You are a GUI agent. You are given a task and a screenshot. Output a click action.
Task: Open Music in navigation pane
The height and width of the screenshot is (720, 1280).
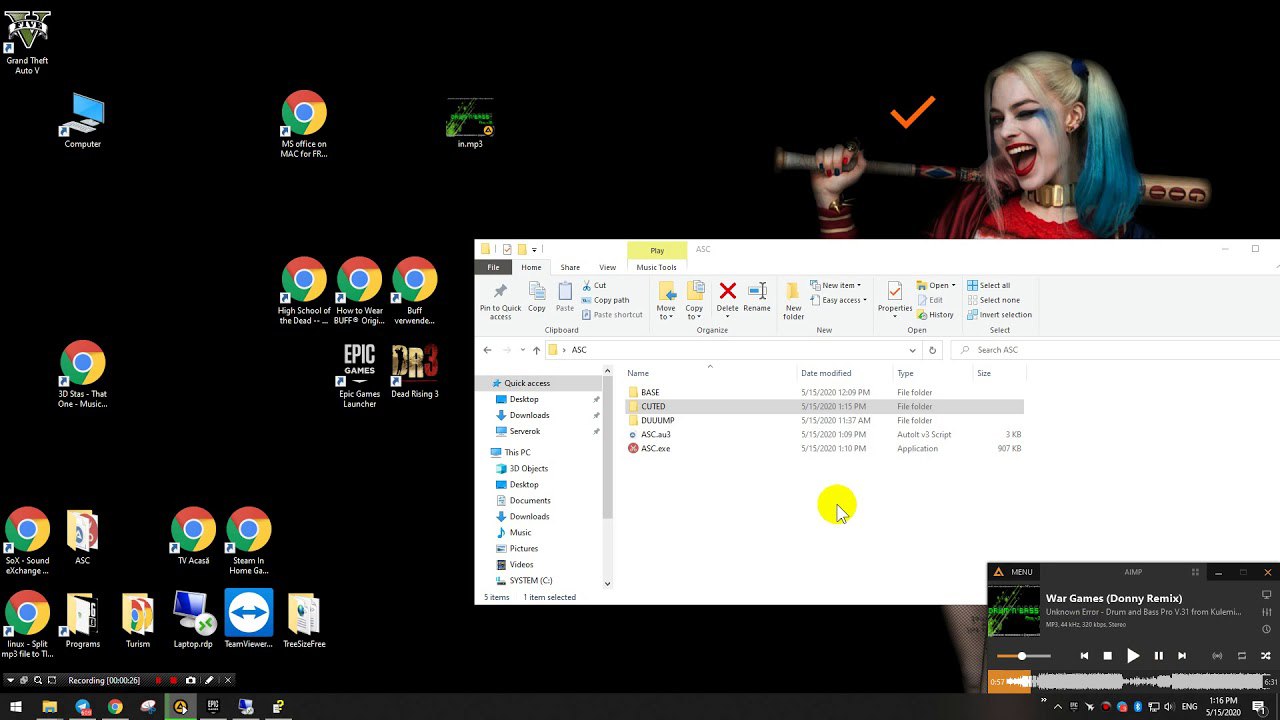(x=521, y=532)
